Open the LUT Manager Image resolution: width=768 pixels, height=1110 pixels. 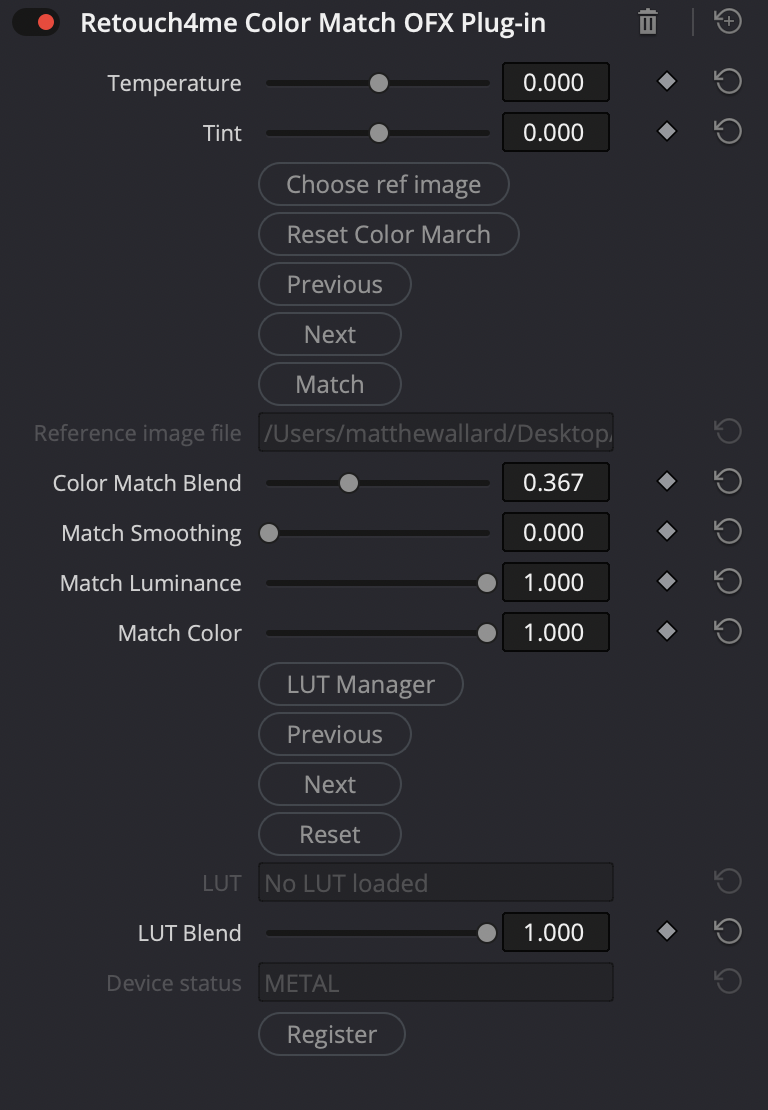point(360,684)
